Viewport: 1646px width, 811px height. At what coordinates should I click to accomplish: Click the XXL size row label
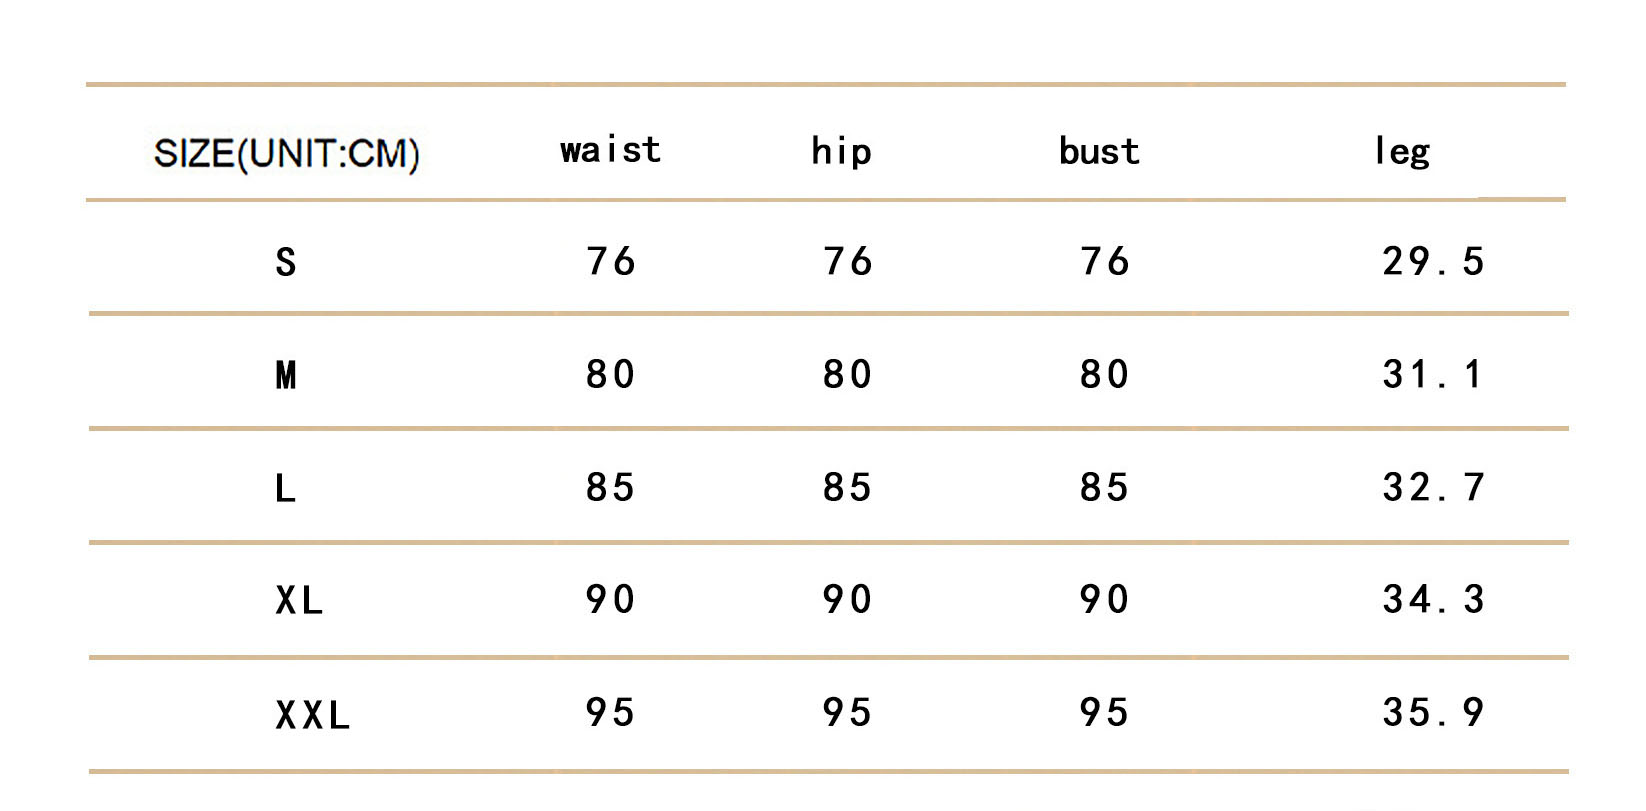[313, 715]
